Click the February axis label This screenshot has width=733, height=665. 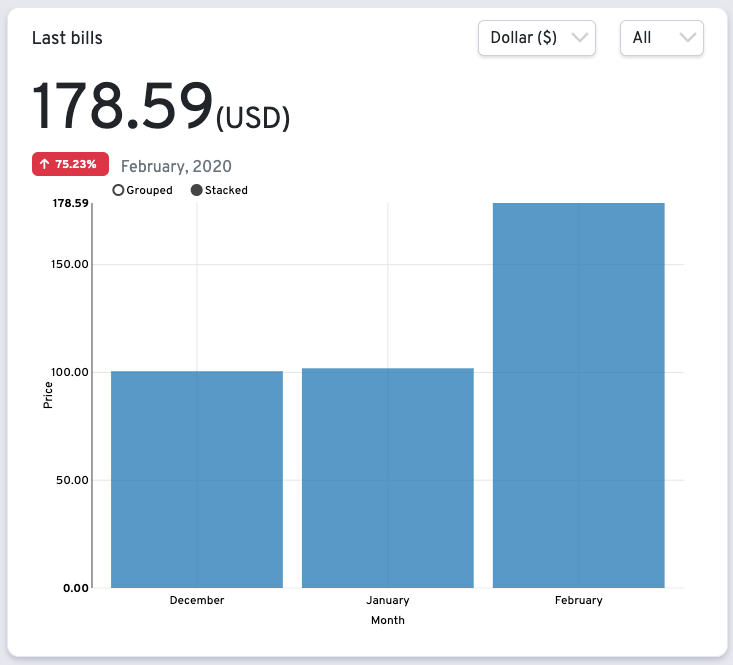click(x=579, y=600)
